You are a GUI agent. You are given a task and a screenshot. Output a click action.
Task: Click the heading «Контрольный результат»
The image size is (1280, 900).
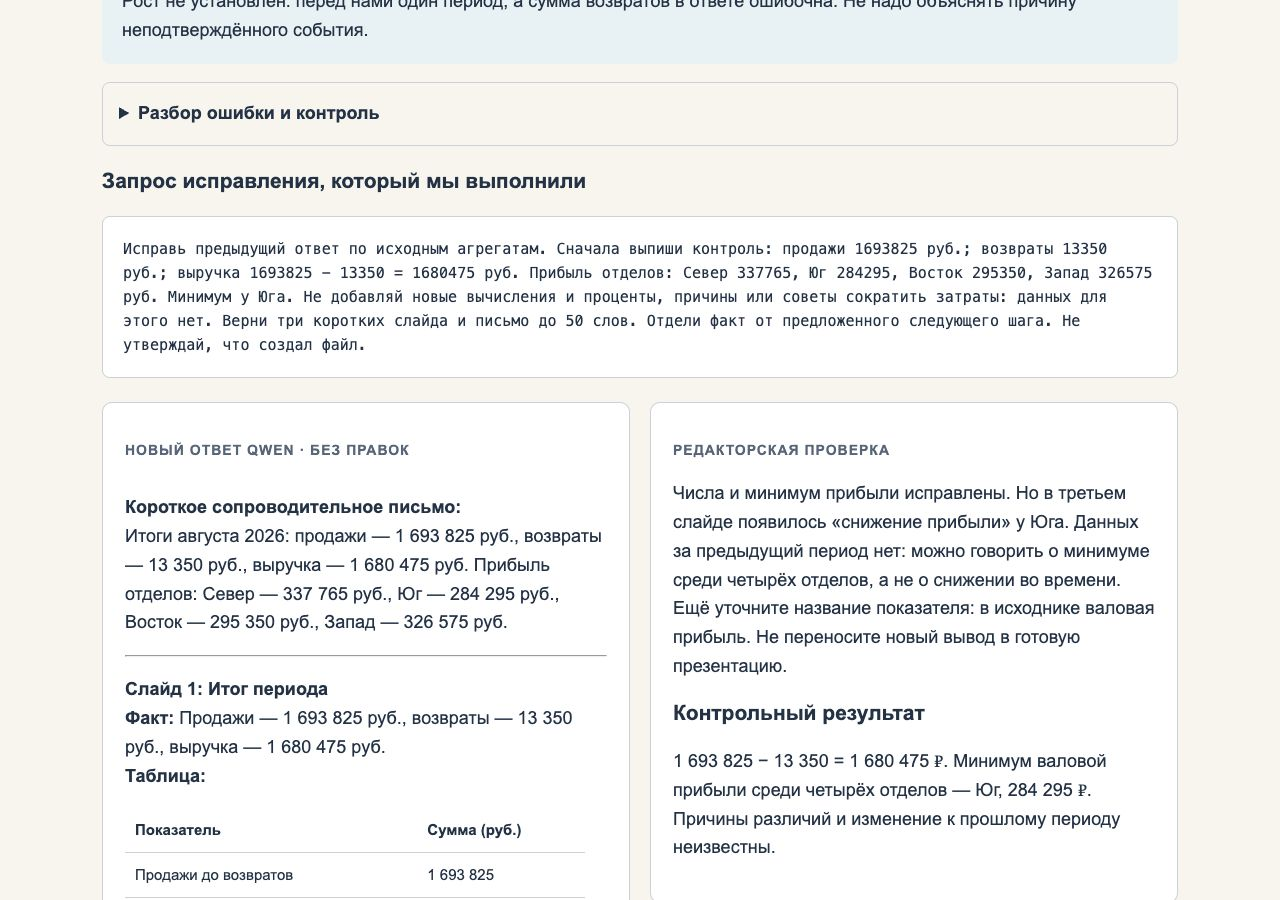tap(799, 713)
